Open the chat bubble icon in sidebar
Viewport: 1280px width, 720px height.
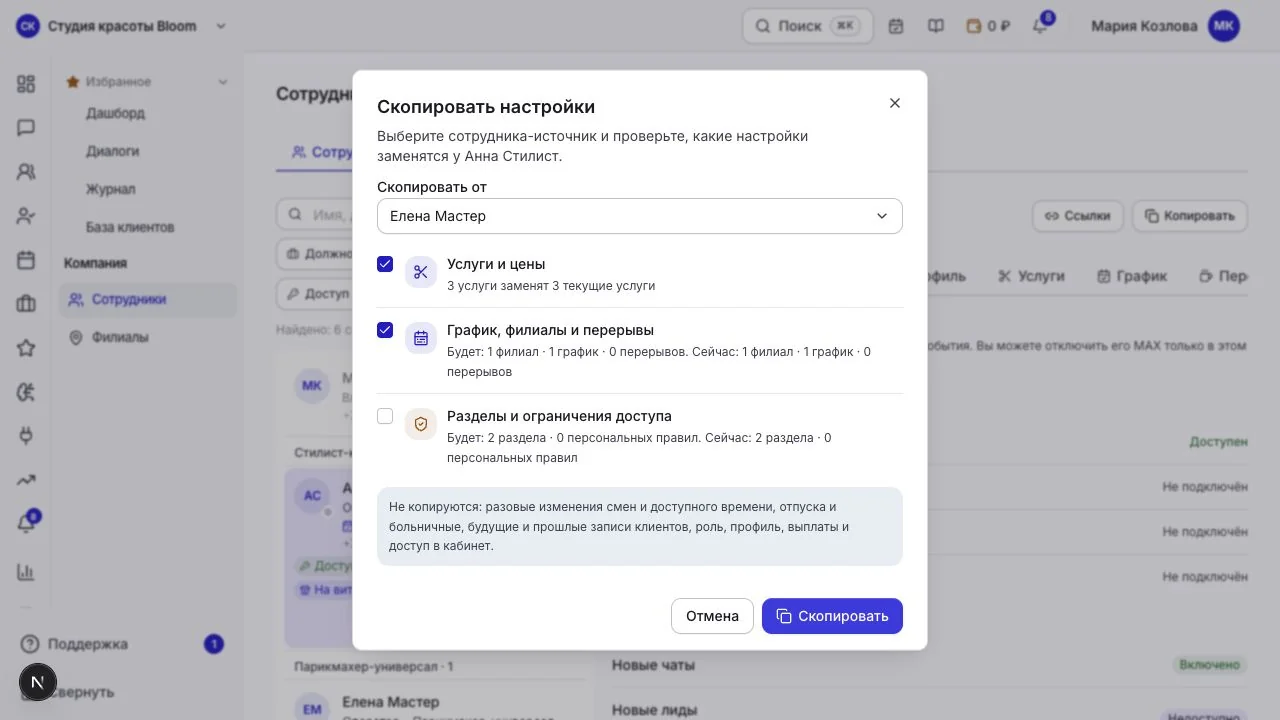pyautogui.click(x=26, y=128)
